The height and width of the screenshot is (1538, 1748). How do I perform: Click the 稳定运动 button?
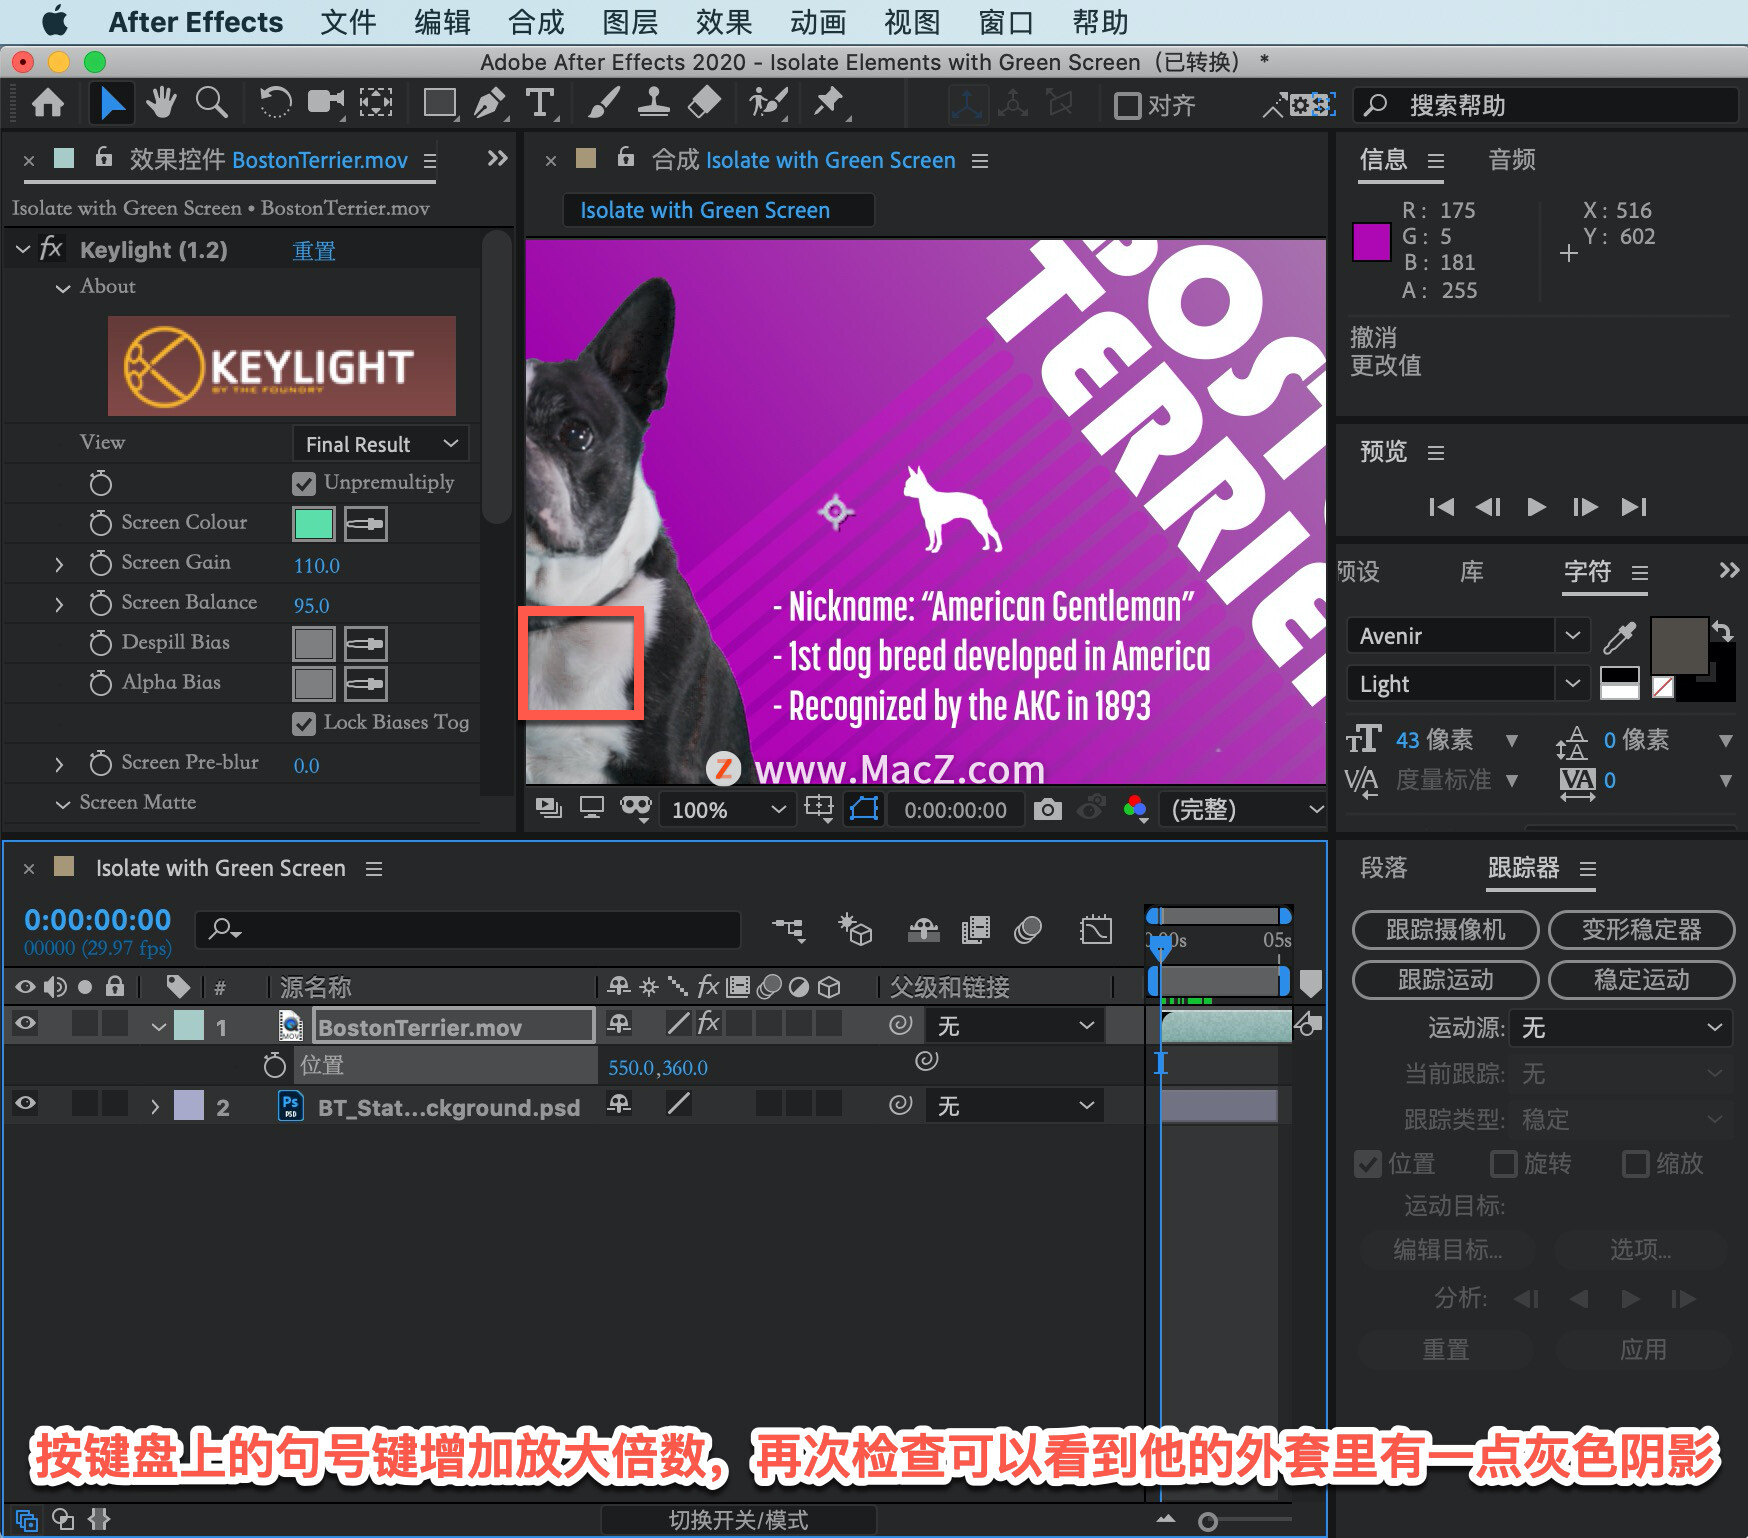tap(1641, 980)
